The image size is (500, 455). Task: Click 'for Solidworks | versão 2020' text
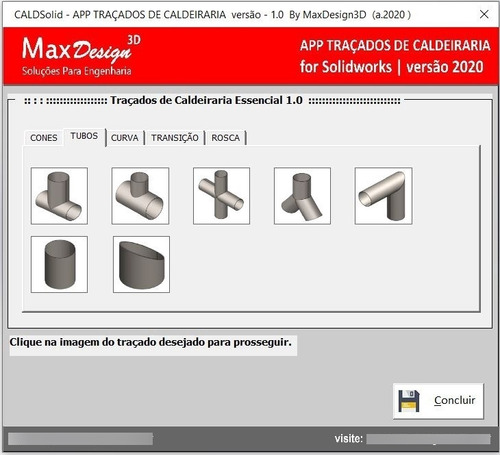[392, 67]
